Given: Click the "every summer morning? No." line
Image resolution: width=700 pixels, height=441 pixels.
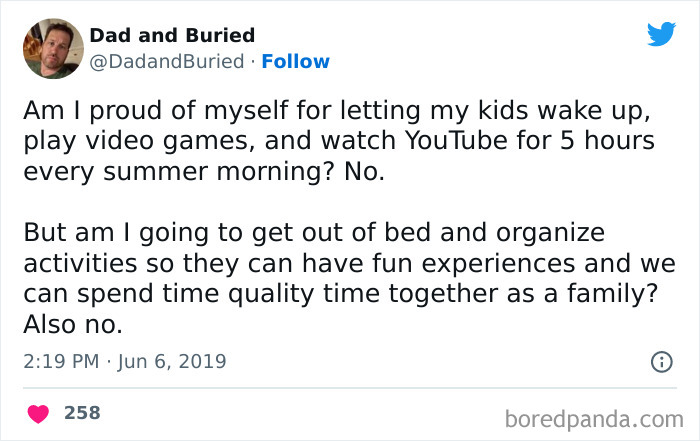Looking at the screenshot, I should [203, 171].
